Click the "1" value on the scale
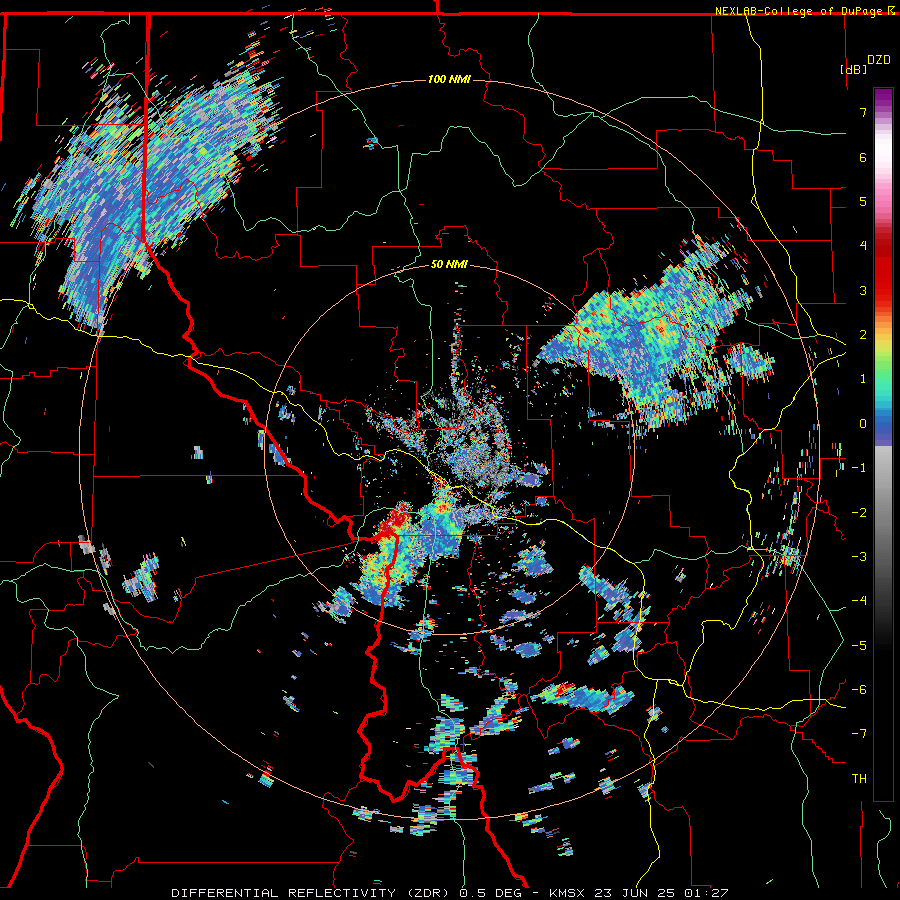 [863, 379]
